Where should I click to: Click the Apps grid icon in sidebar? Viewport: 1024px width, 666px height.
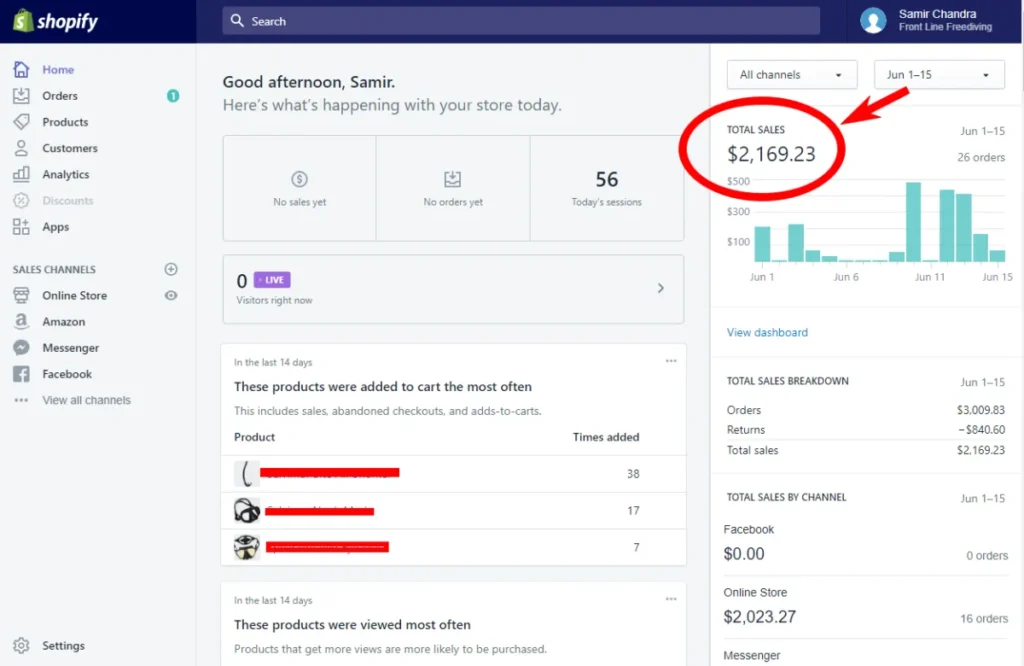pyautogui.click(x=21, y=227)
